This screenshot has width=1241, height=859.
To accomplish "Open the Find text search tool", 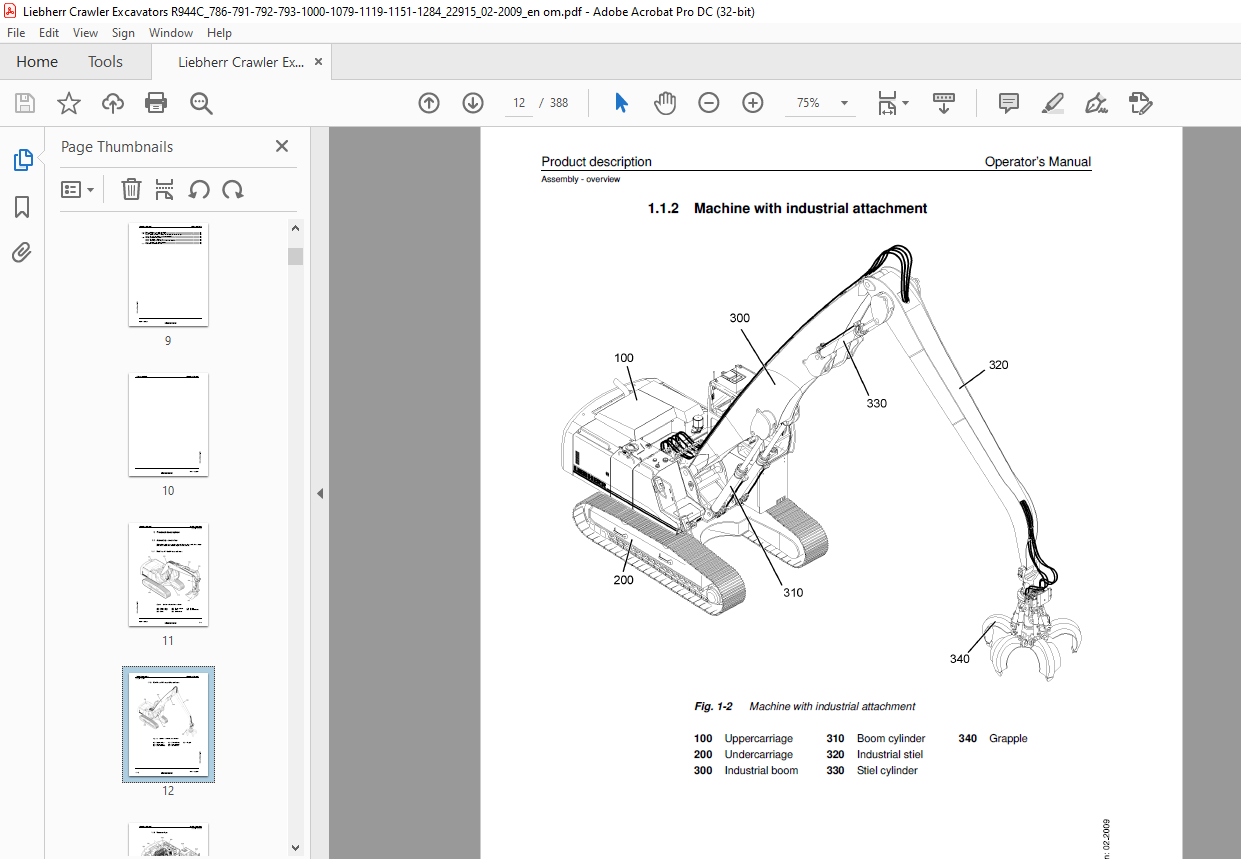I will 201,103.
